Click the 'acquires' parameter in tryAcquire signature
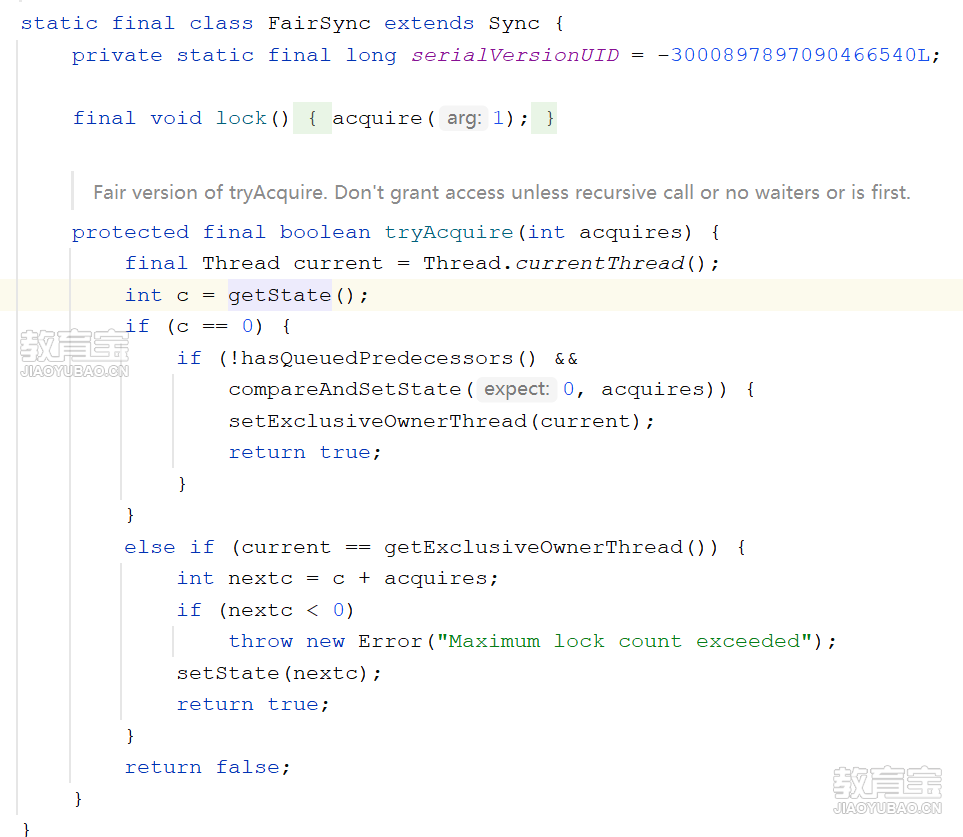 (631, 232)
